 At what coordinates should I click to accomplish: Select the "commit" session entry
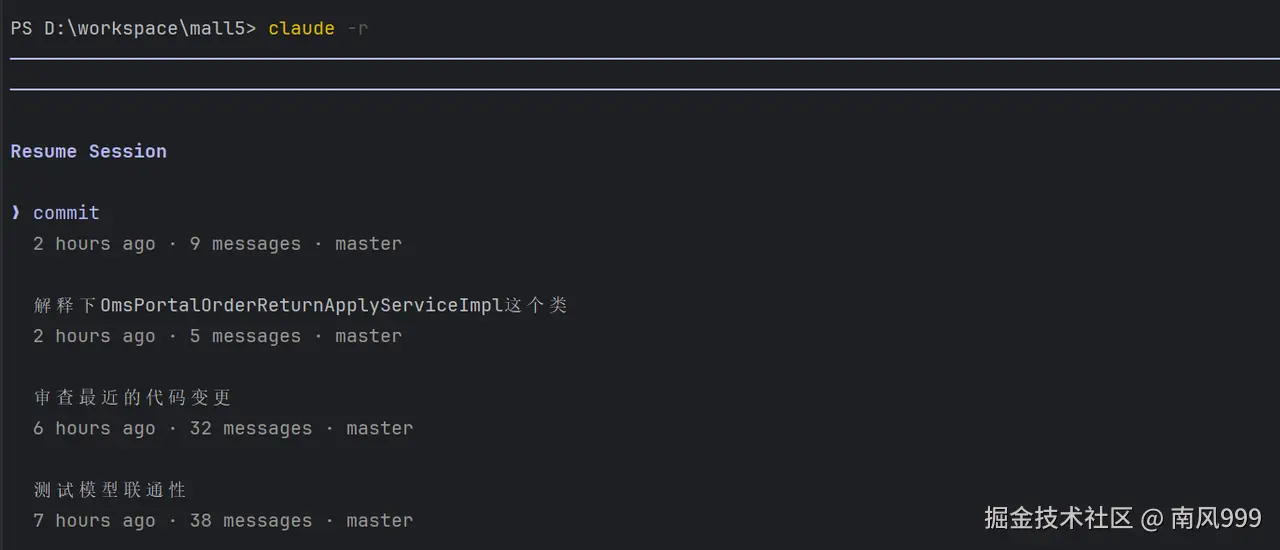(66, 213)
